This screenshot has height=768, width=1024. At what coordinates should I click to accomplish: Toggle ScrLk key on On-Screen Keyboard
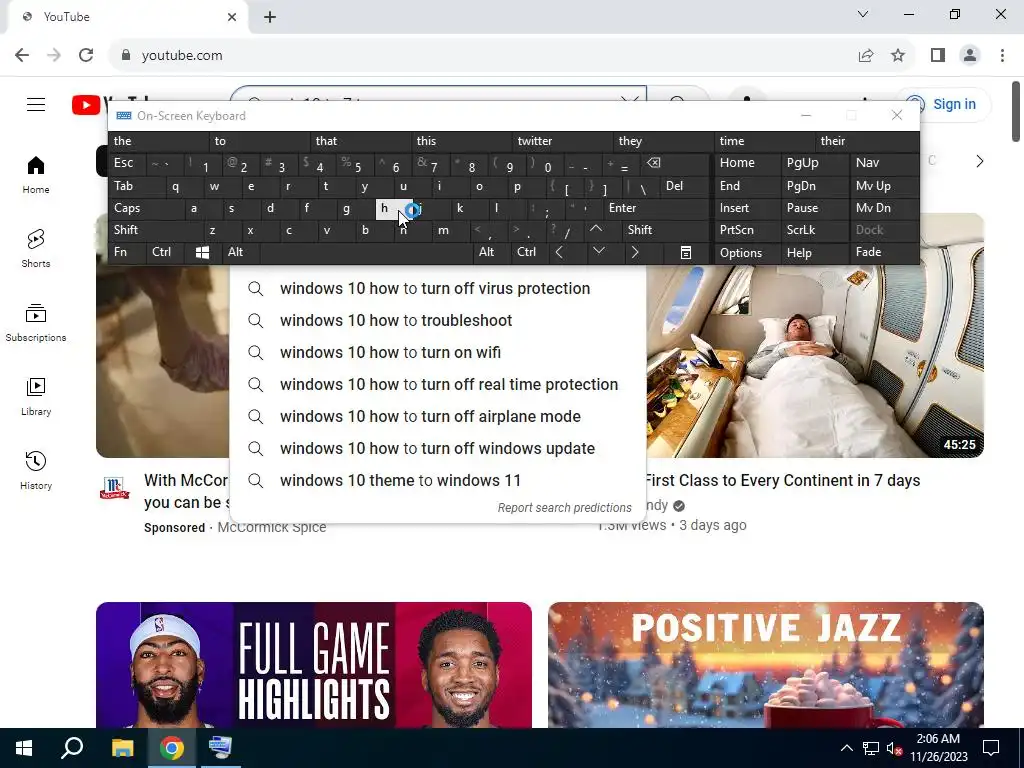pyautogui.click(x=814, y=230)
